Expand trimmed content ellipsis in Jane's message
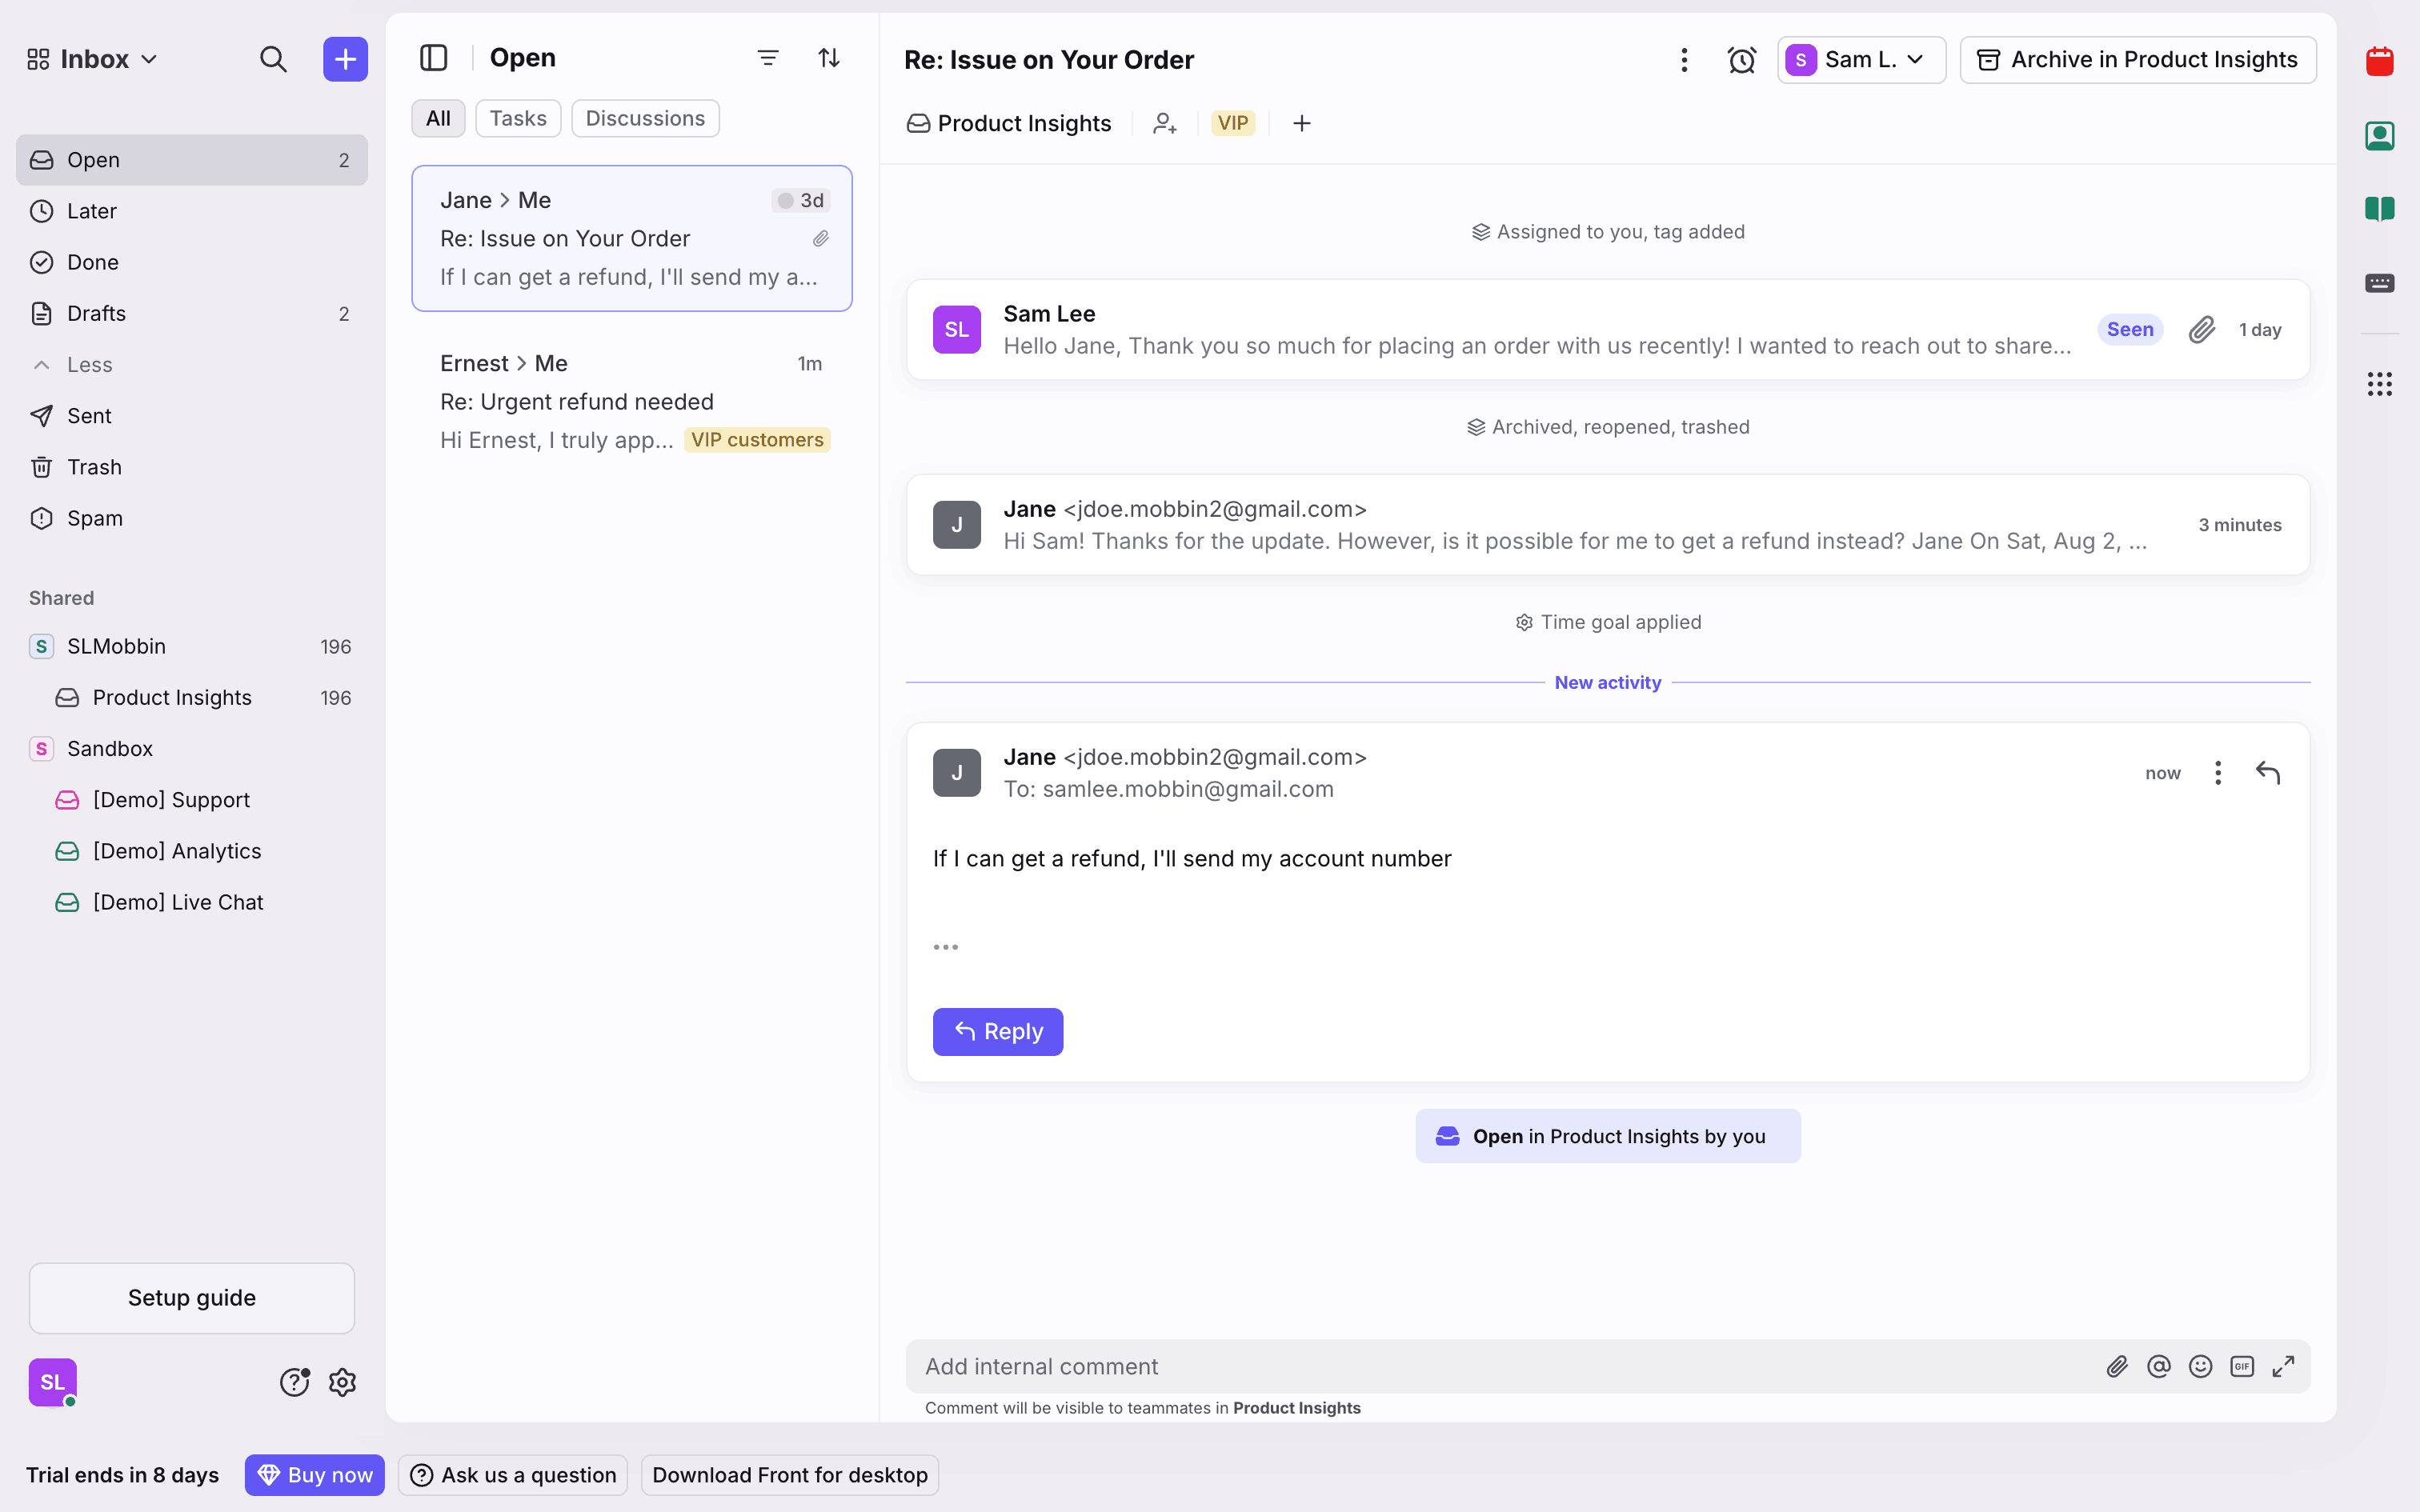Viewport: 2420px width, 1512px height. [945, 946]
